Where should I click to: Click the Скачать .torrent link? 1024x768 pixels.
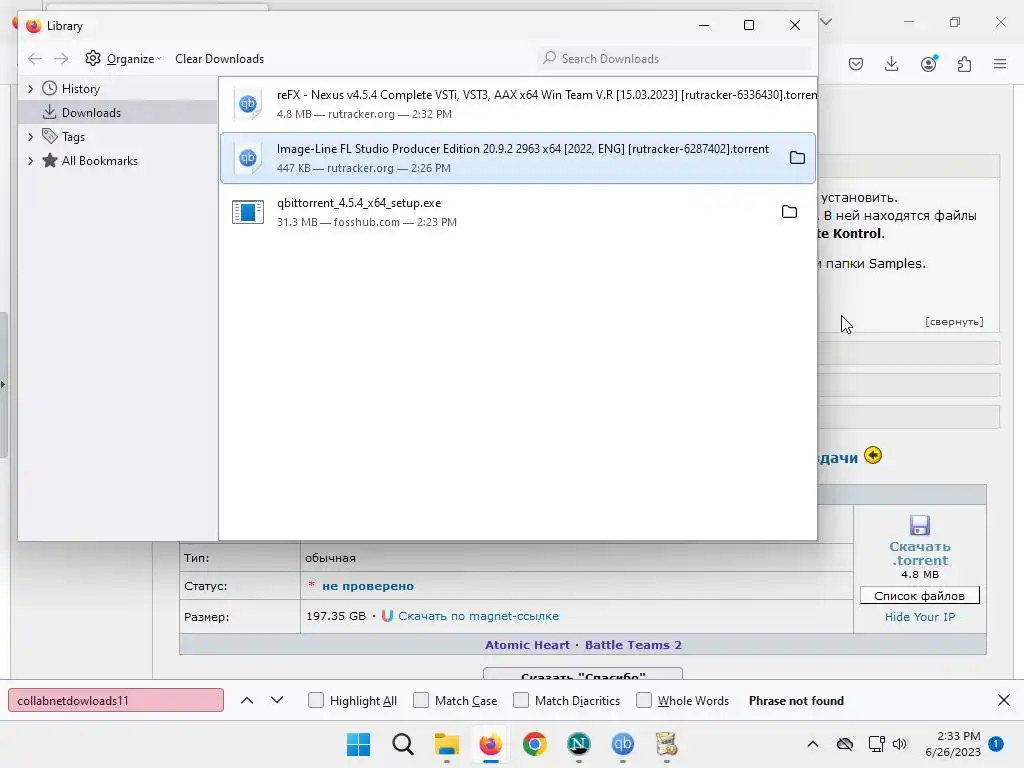coord(920,554)
